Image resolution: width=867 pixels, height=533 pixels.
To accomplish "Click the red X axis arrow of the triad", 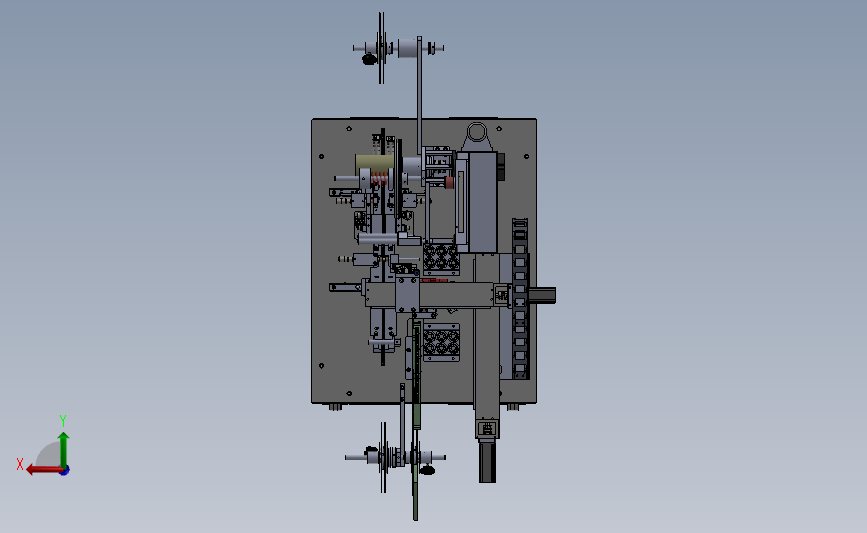I will (x=44, y=470).
